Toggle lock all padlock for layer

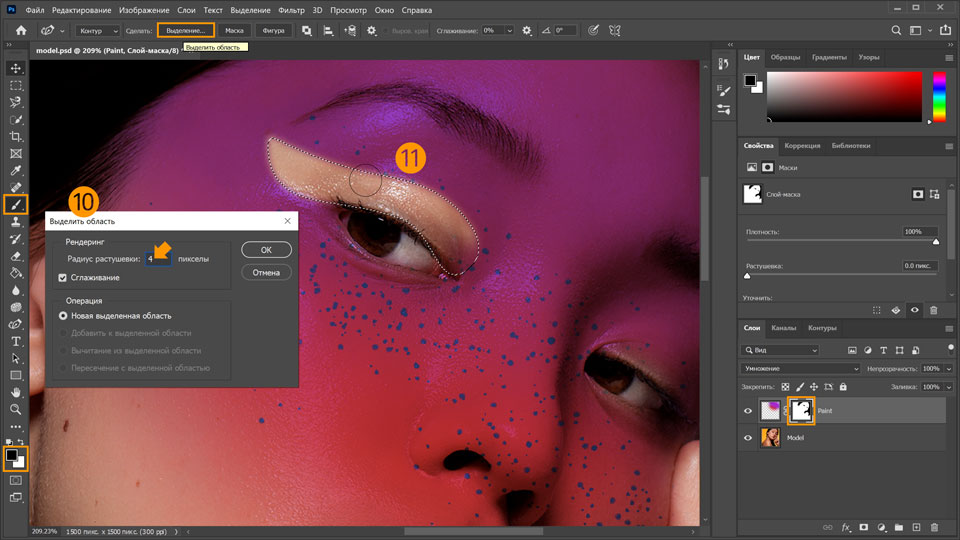point(843,387)
